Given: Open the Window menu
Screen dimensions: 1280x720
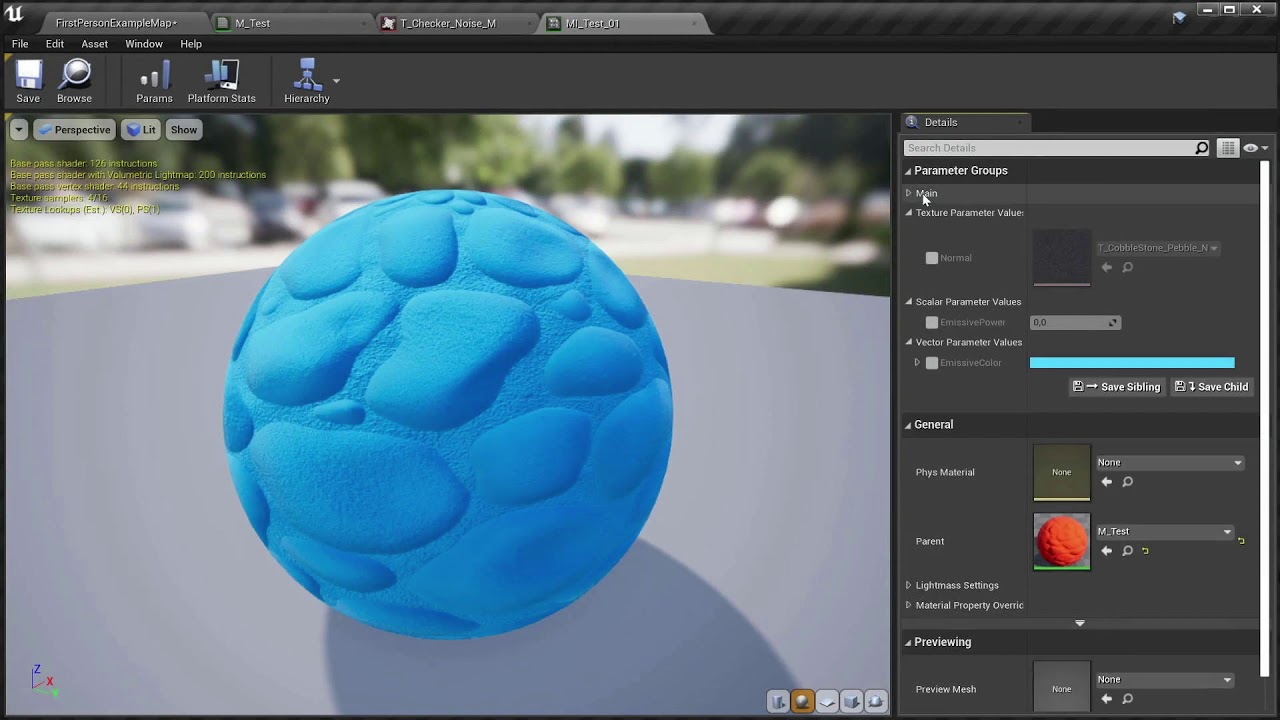Looking at the screenshot, I should pos(144,44).
